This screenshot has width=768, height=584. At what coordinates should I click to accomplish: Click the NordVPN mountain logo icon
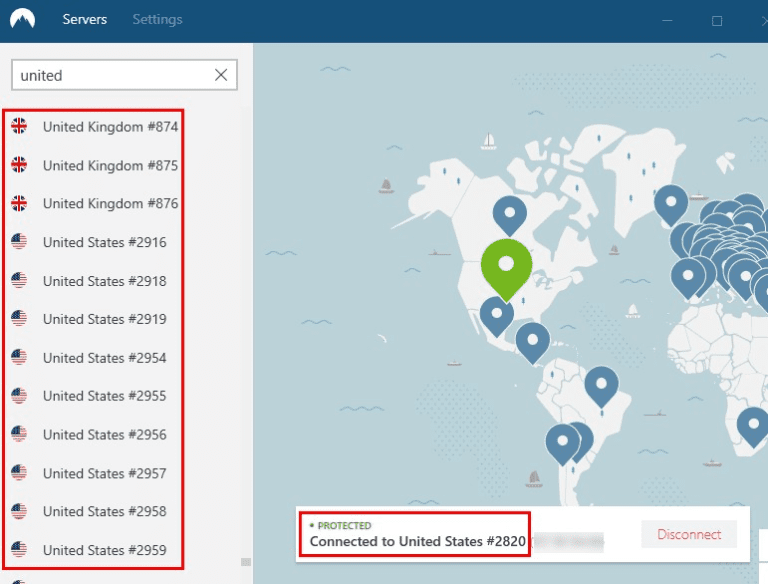[x=21, y=20]
